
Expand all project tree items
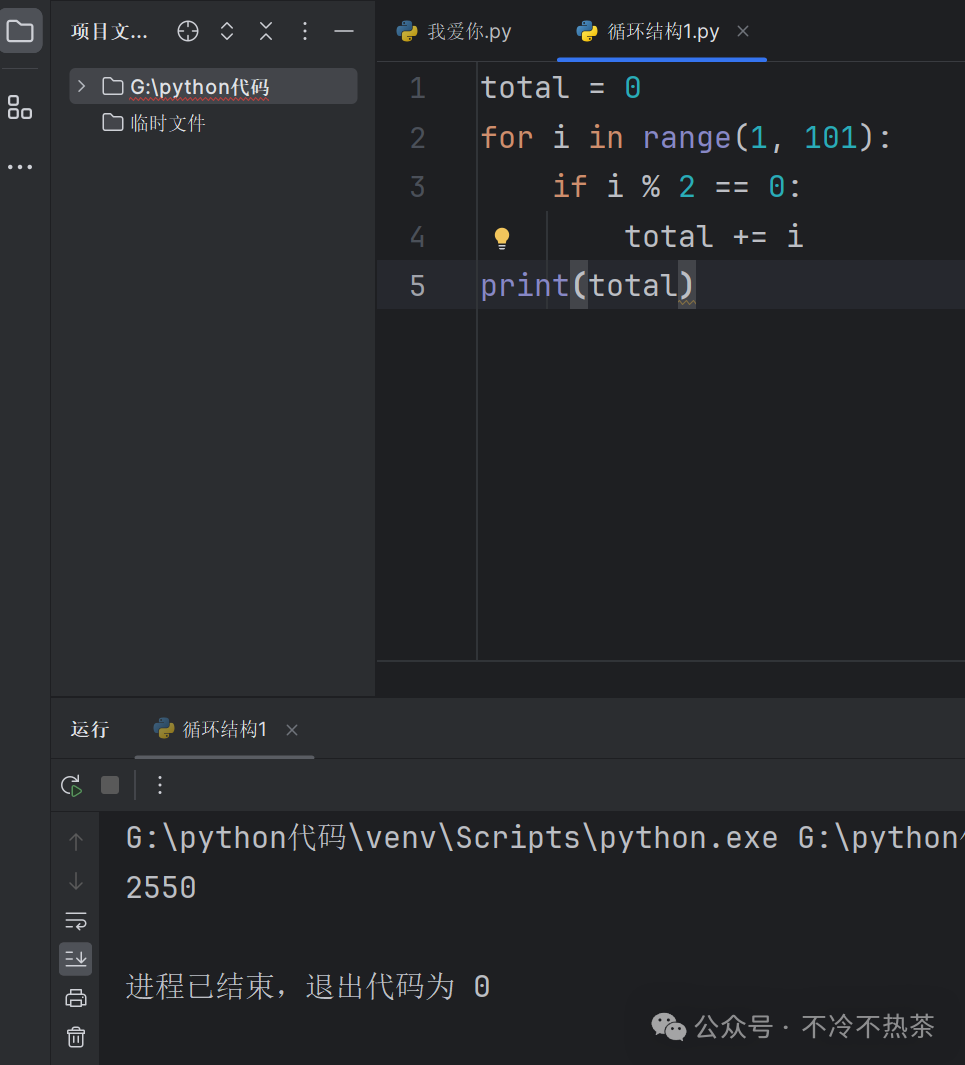coord(227,31)
